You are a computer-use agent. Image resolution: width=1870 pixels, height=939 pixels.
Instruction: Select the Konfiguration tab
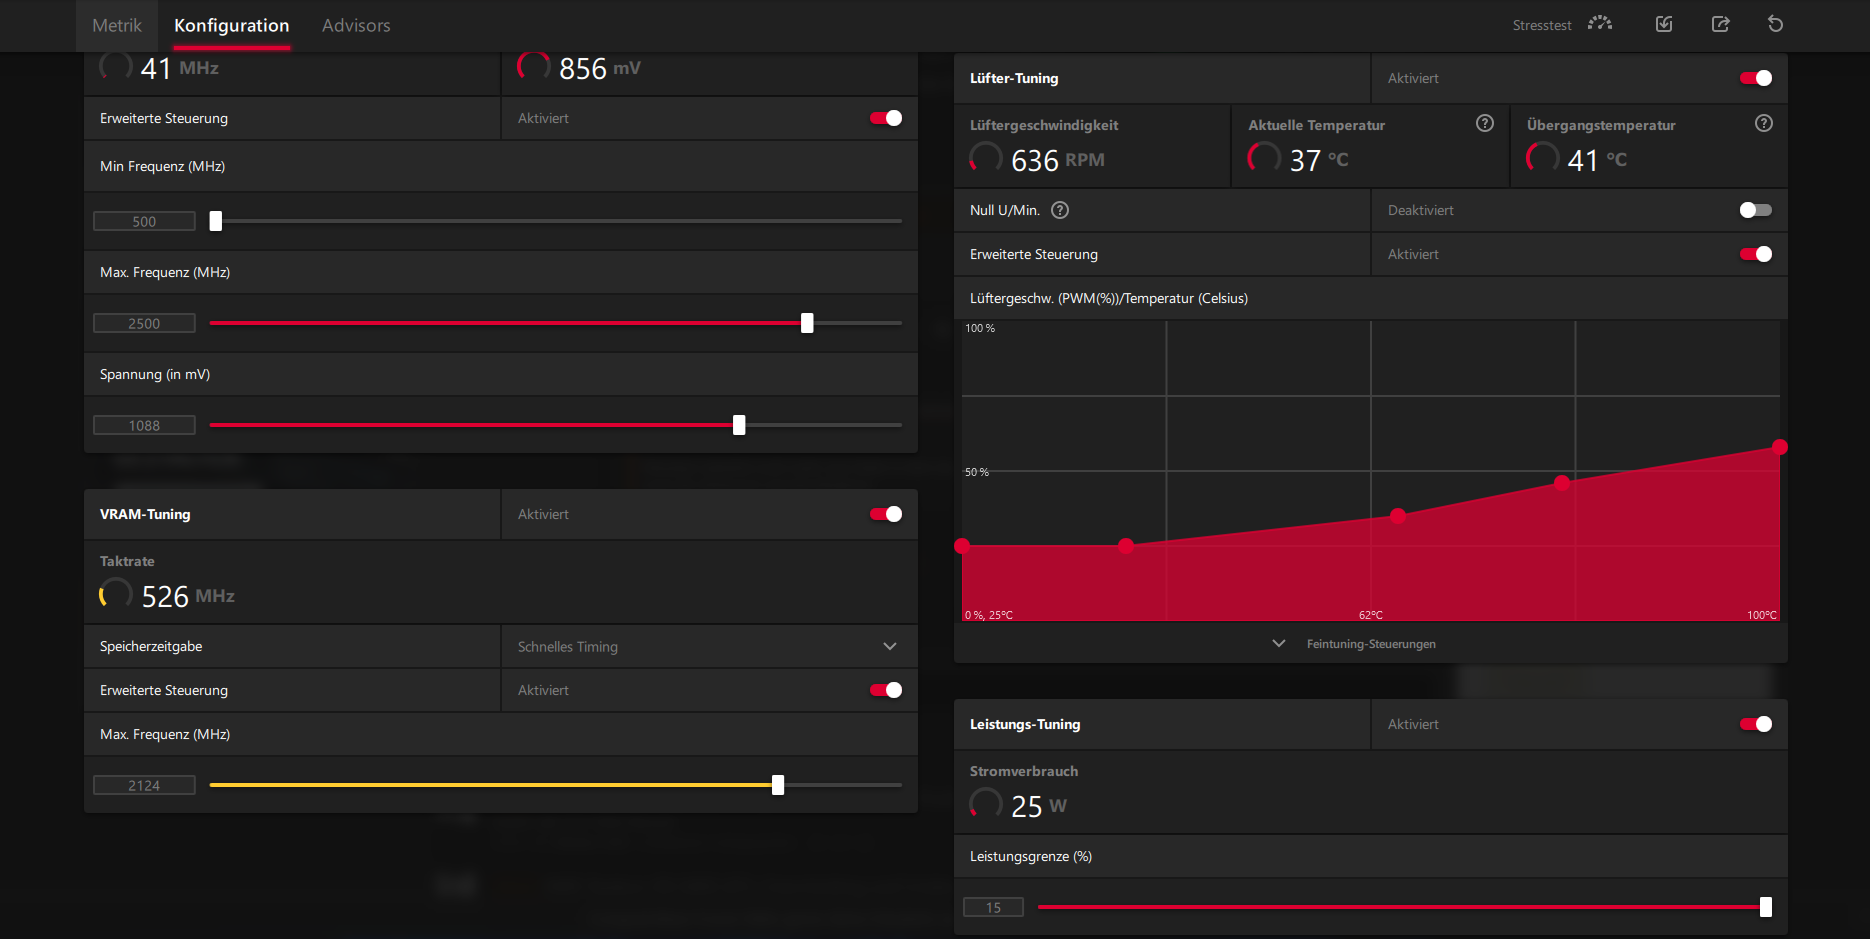coord(232,25)
